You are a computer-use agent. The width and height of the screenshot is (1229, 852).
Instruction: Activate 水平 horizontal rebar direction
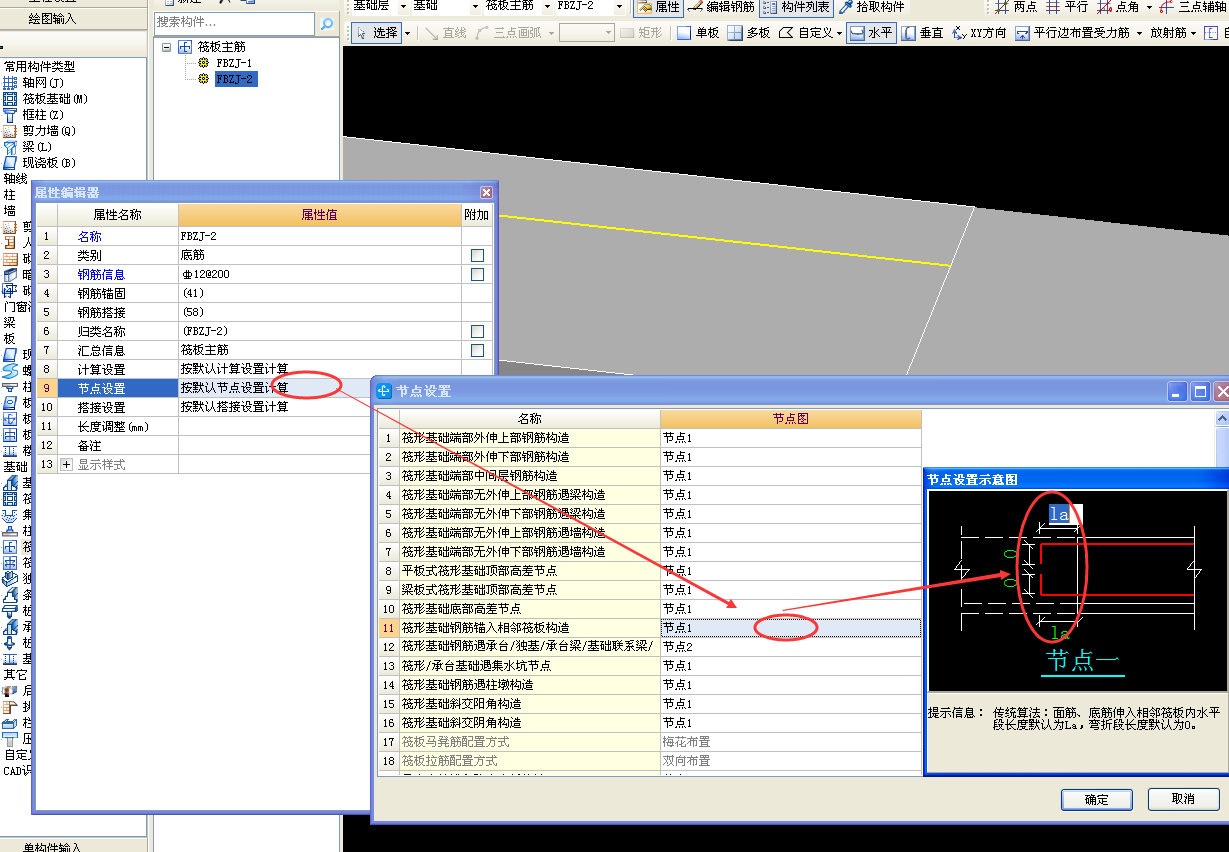[x=870, y=32]
